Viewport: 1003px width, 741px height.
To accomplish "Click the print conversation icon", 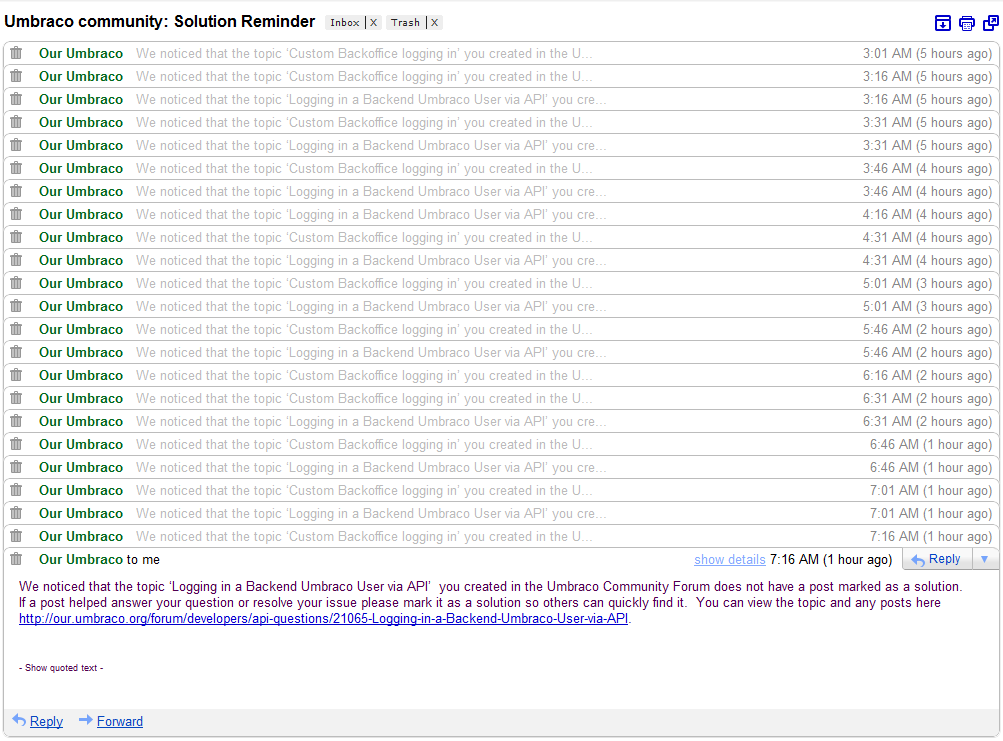I will click(x=967, y=24).
